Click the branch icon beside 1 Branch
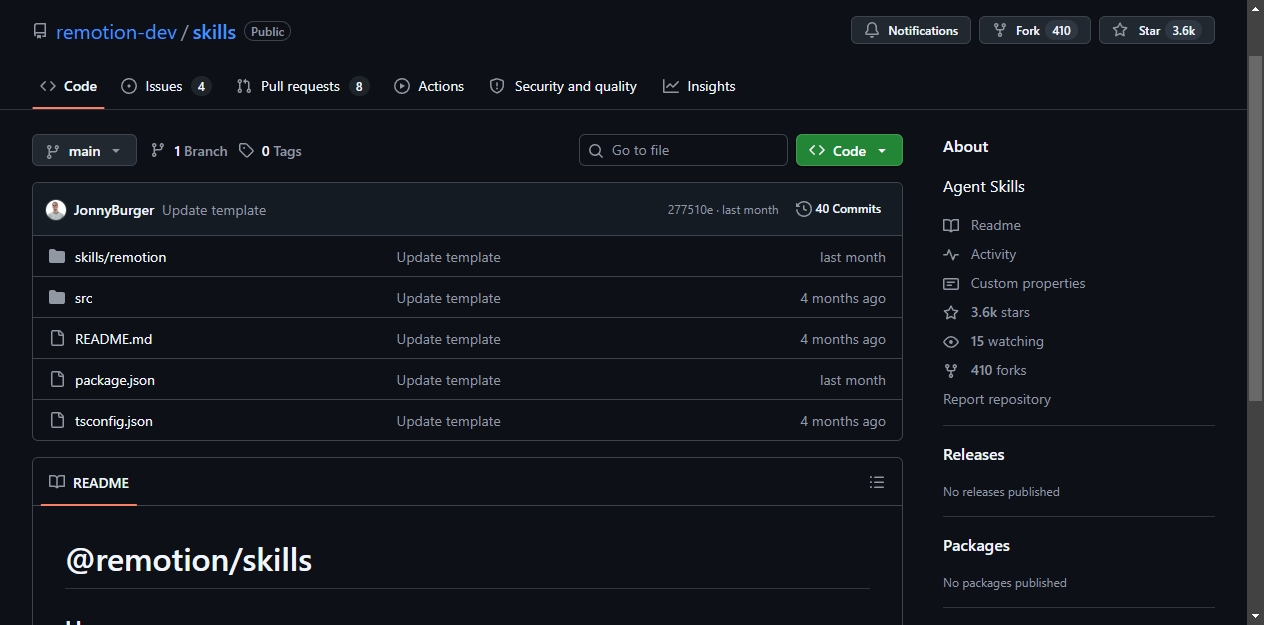 click(x=158, y=151)
